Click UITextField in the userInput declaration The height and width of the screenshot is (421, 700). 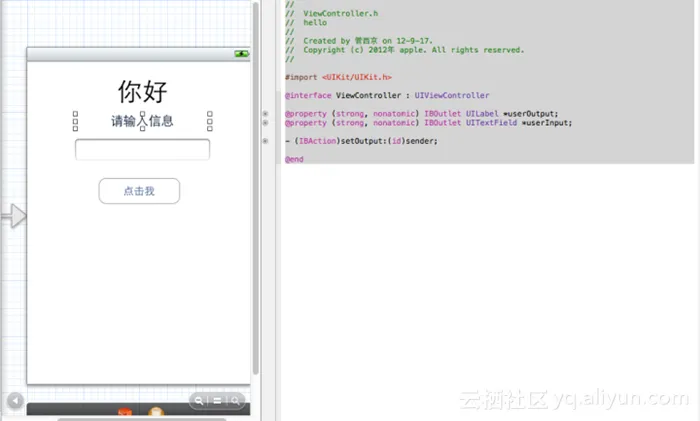click(x=492, y=123)
